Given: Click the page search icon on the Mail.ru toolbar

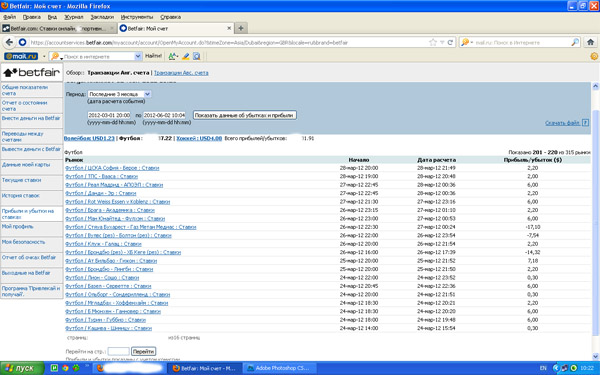Looking at the screenshot, I should pos(197,56).
